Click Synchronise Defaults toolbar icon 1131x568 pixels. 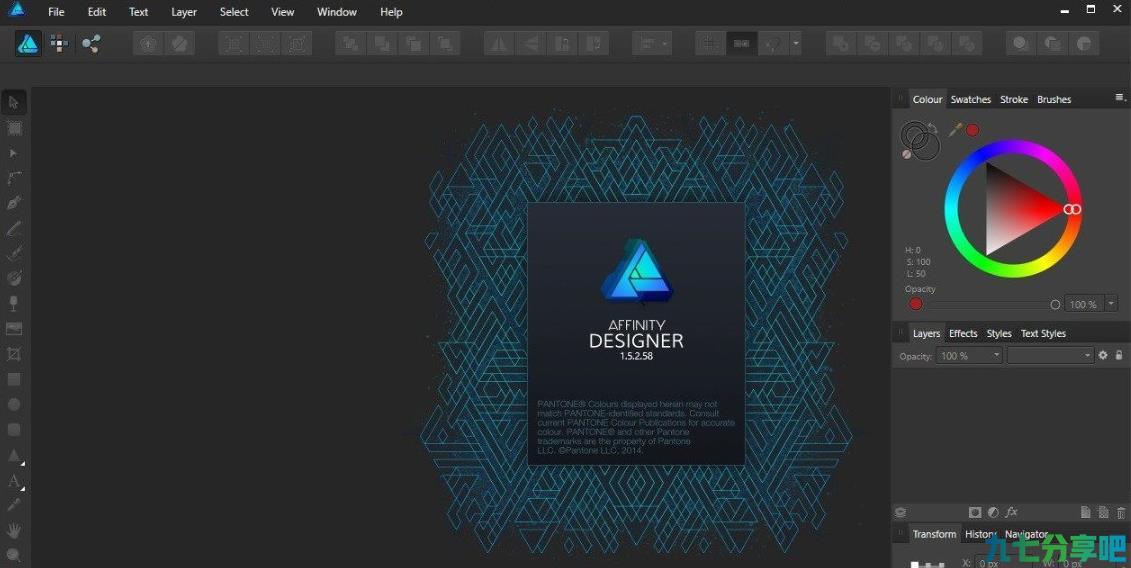pos(148,43)
